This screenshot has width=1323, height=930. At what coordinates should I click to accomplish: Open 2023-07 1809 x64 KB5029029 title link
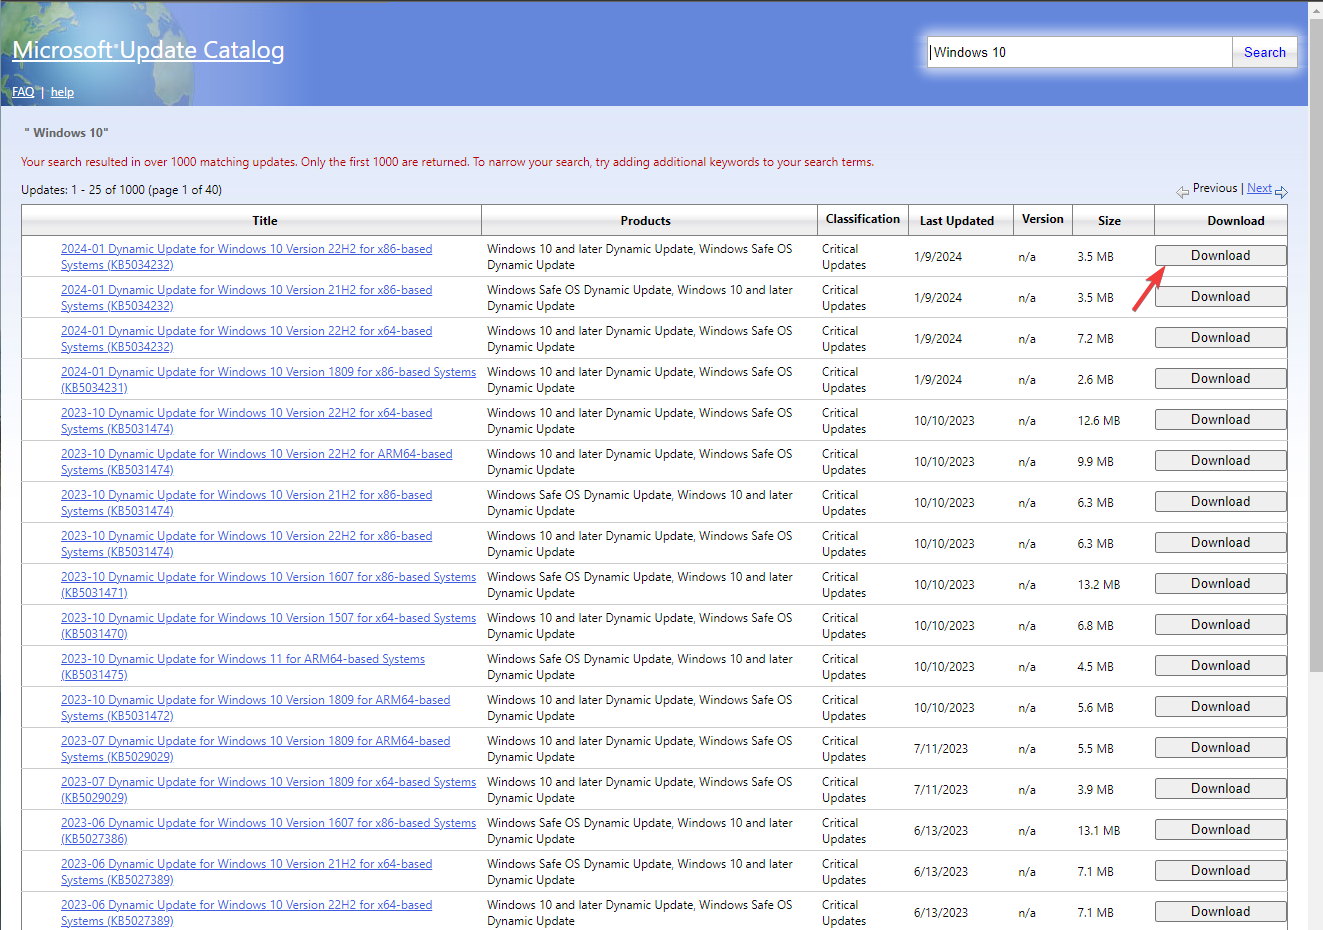click(268, 790)
